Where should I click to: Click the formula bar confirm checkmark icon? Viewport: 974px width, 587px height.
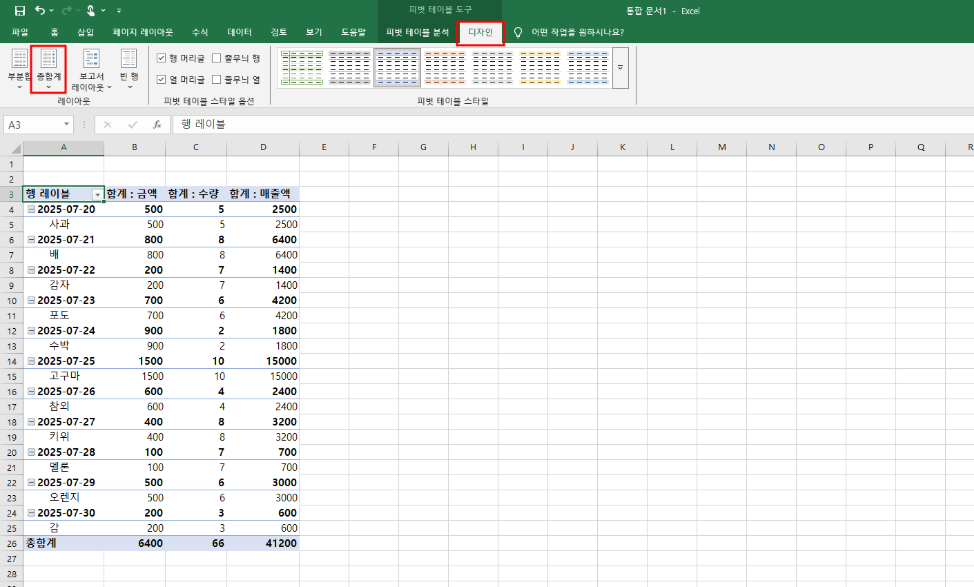point(132,125)
